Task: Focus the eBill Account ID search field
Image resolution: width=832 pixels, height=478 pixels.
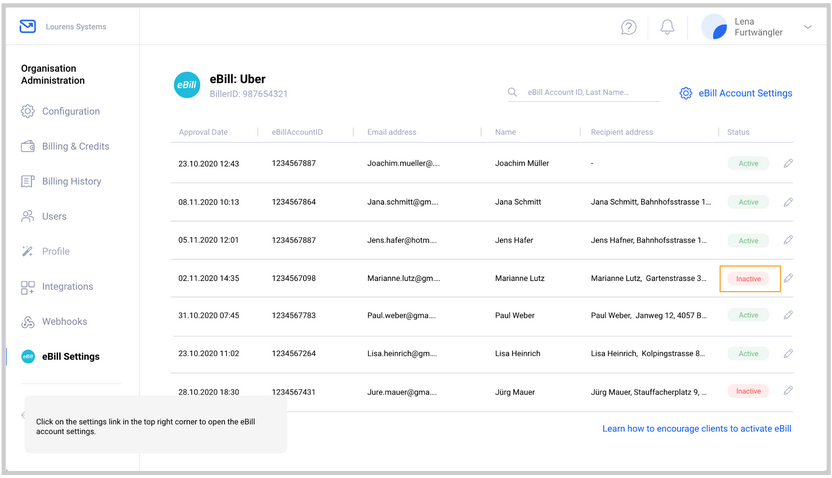Action: coord(584,92)
